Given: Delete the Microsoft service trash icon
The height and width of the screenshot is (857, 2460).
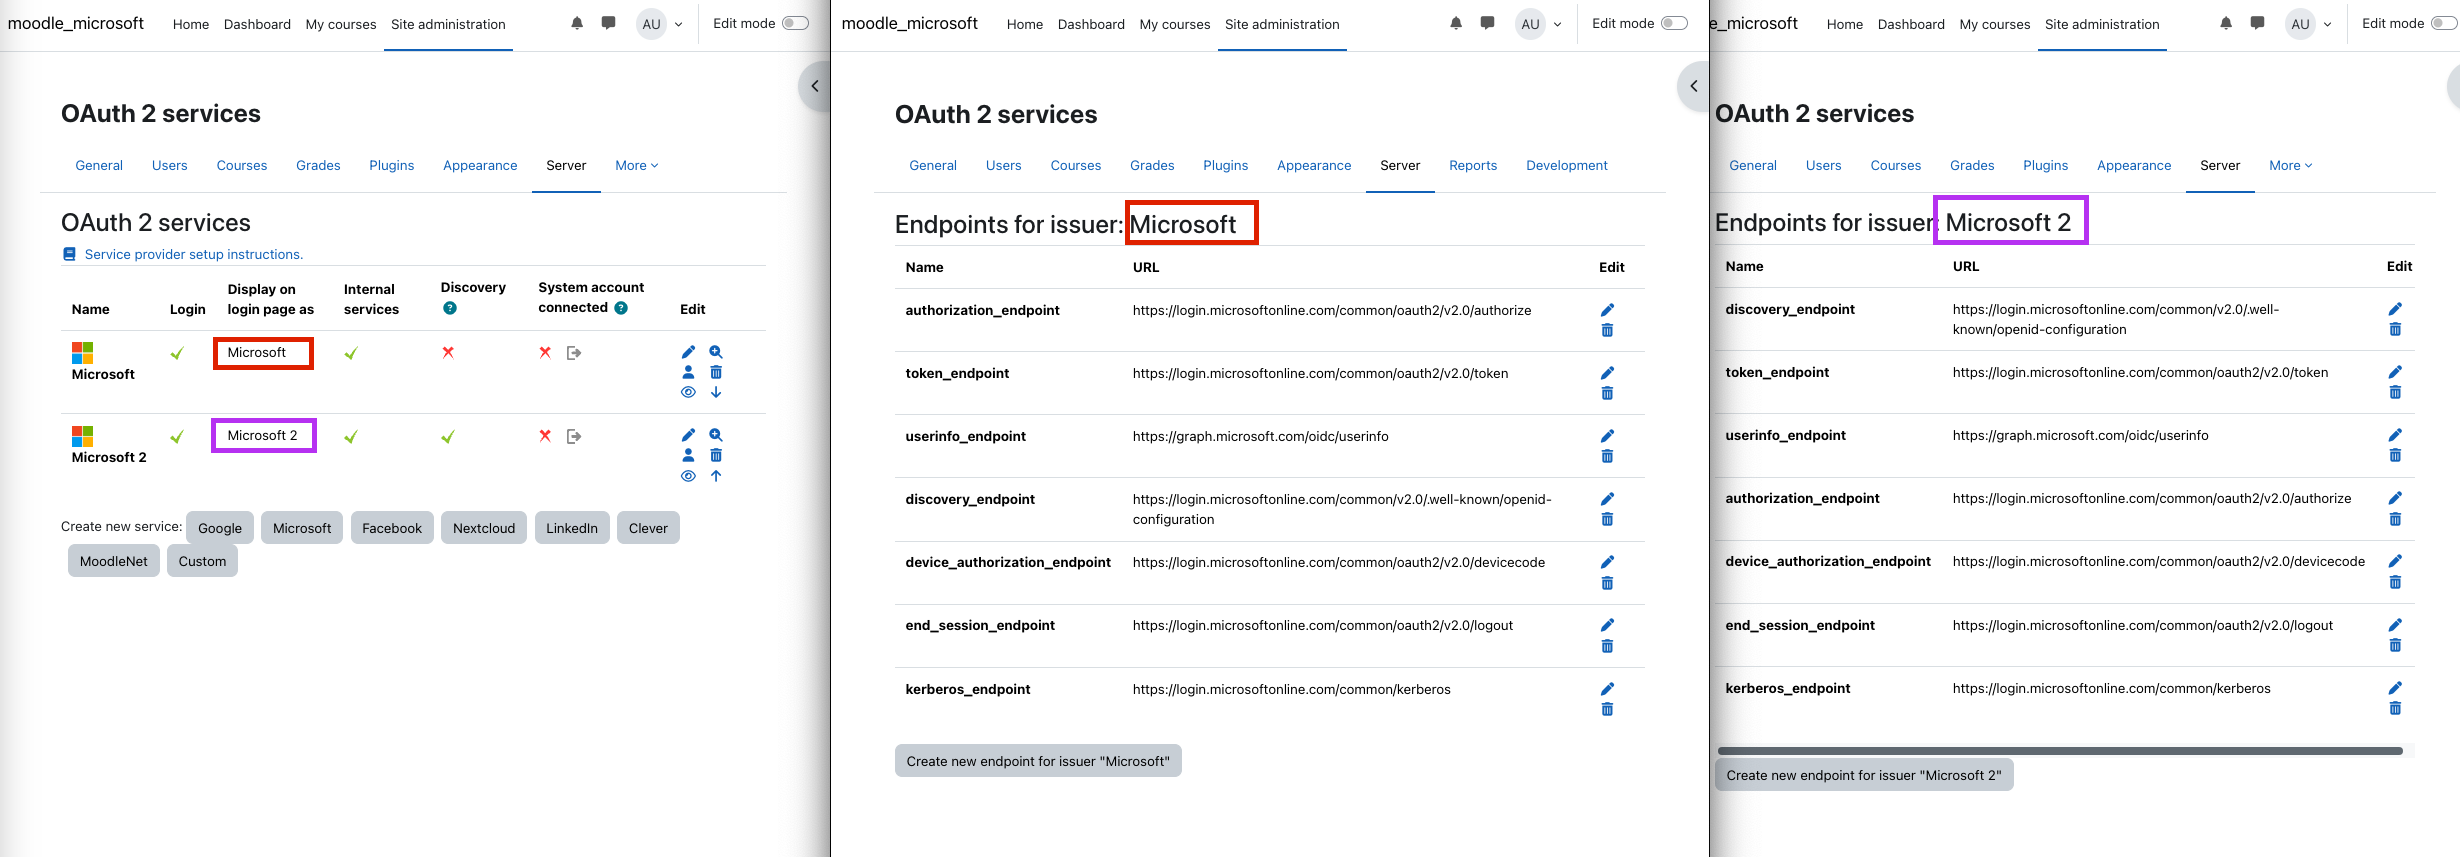Looking at the screenshot, I should click(x=716, y=372).
